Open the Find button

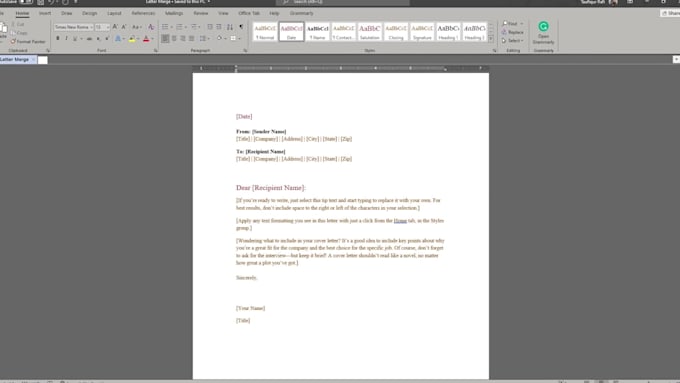pyautogui.click(x=513, y=23)
